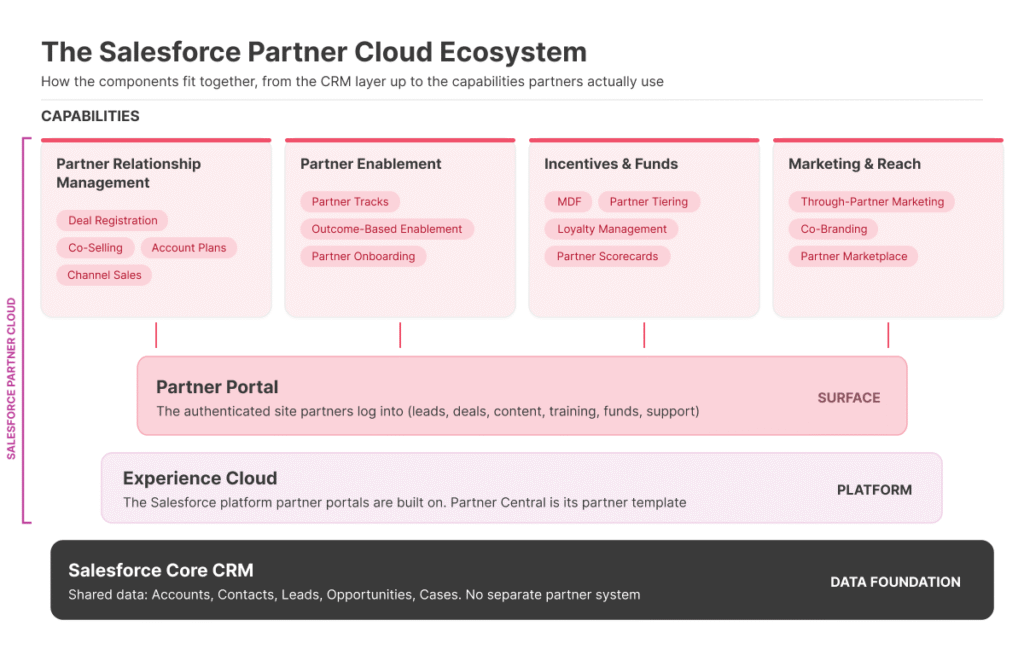Image resolution: width=1024 pixels, height=655 pixels.
Task: Click the PLATFORM label
Action: pos(874,490)
